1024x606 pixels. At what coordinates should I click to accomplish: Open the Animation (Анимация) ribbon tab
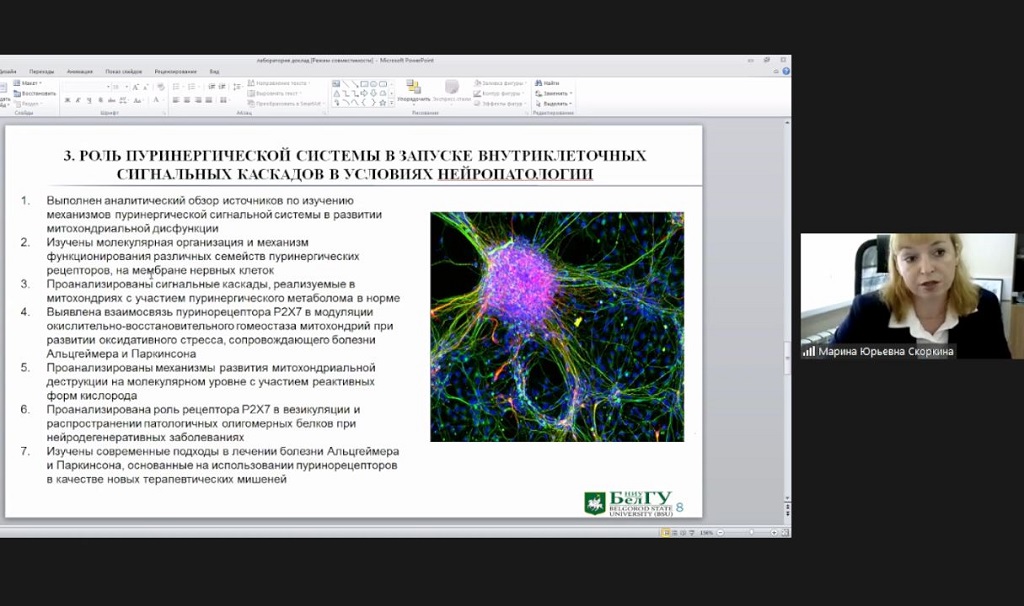pyautogui.click(x=79, y=72)
